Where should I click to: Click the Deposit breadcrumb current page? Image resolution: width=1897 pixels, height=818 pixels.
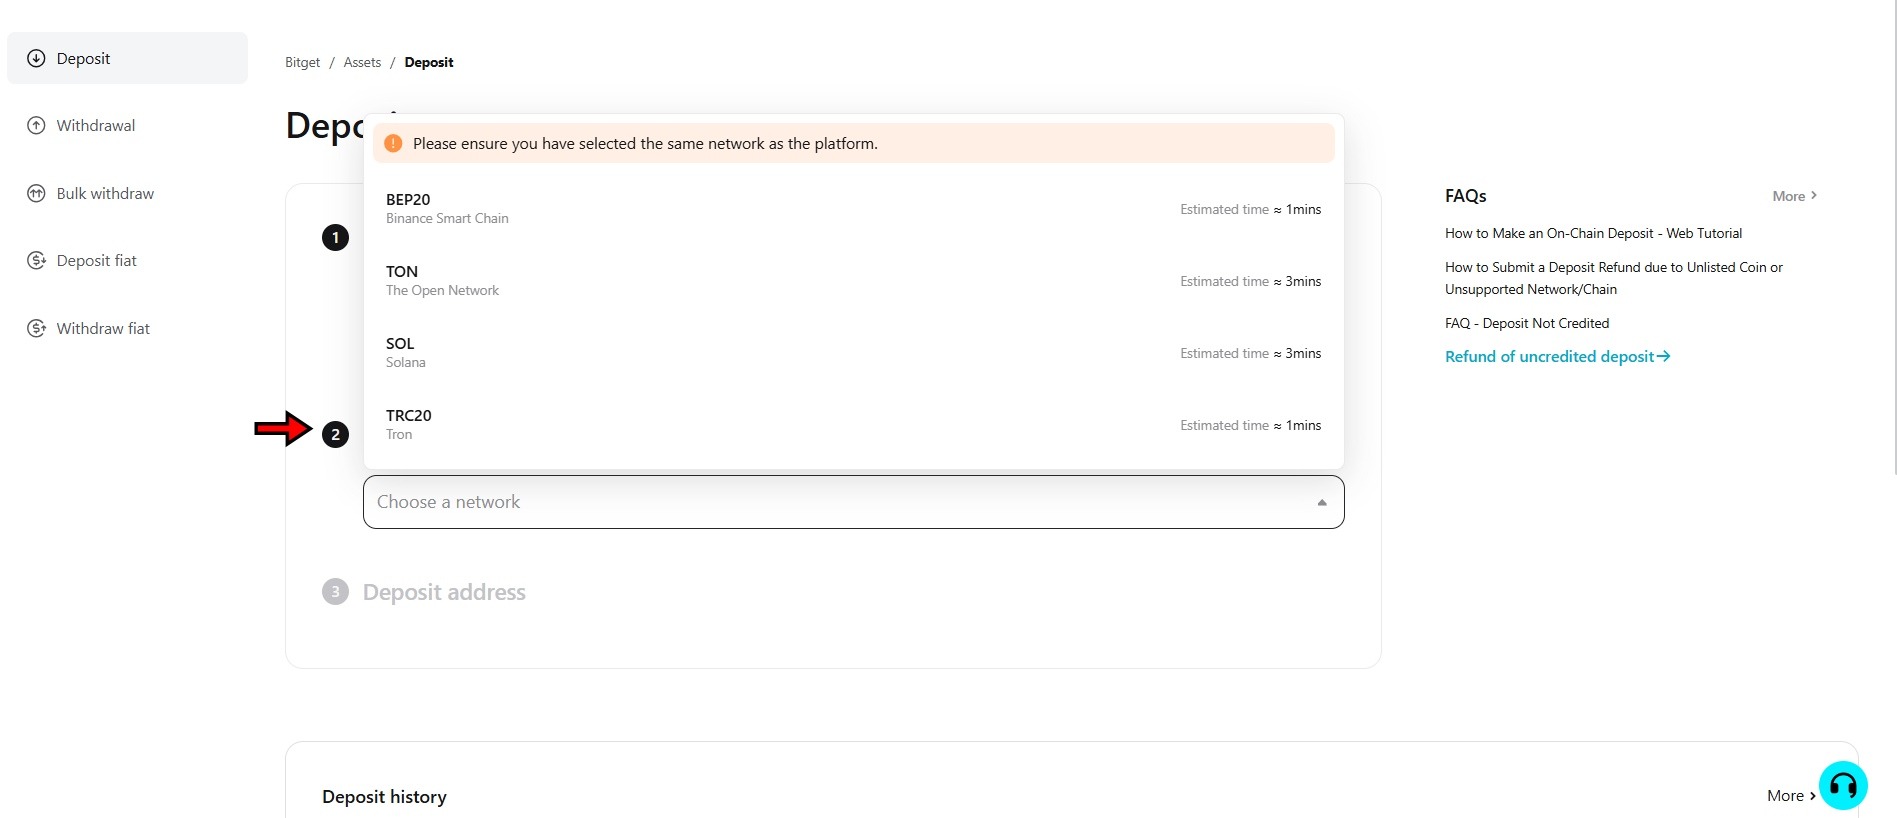tap(429, 62)
